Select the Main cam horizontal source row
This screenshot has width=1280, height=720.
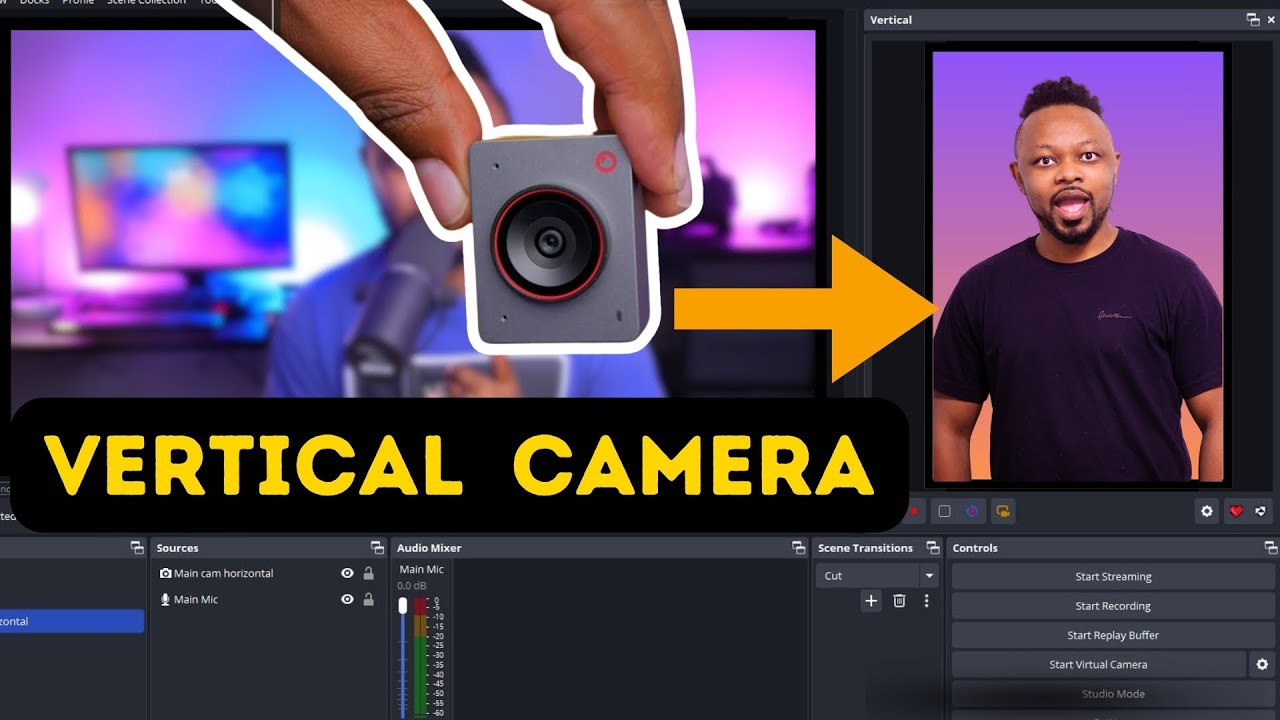(268, 573)
